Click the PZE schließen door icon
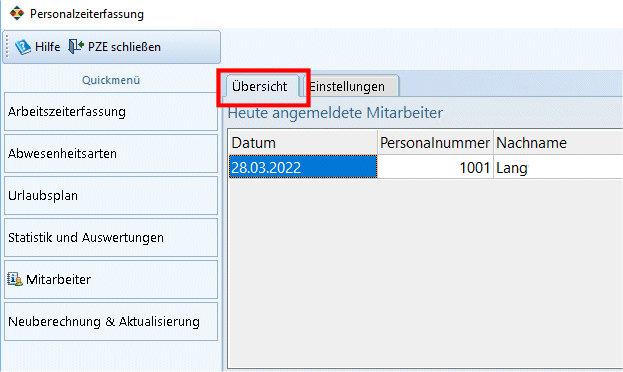This screenshot has width=623, height=372. [75, 46]
